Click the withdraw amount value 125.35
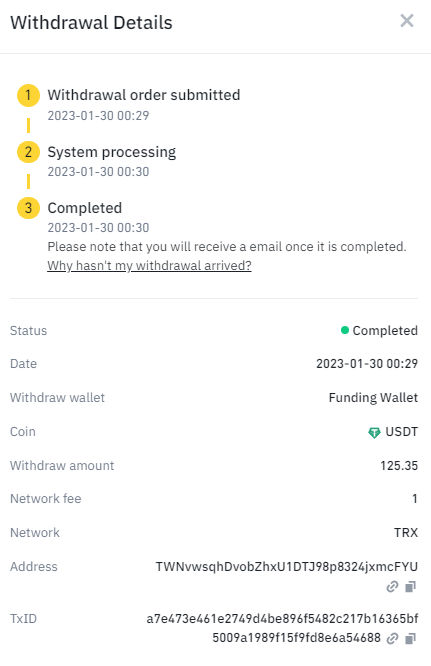Screen dimensions: 431x666 click(x=399, y=466)
